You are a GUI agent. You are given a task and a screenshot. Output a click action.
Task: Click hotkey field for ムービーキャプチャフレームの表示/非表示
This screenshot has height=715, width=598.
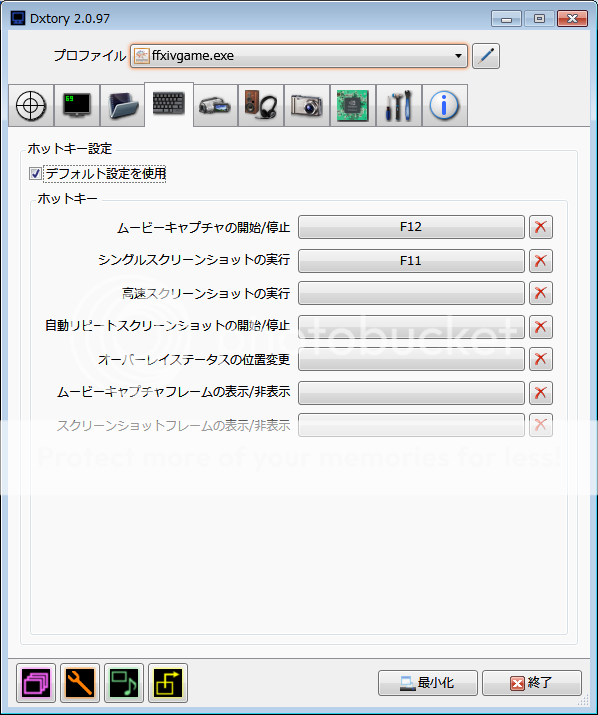tap(411, 393)
